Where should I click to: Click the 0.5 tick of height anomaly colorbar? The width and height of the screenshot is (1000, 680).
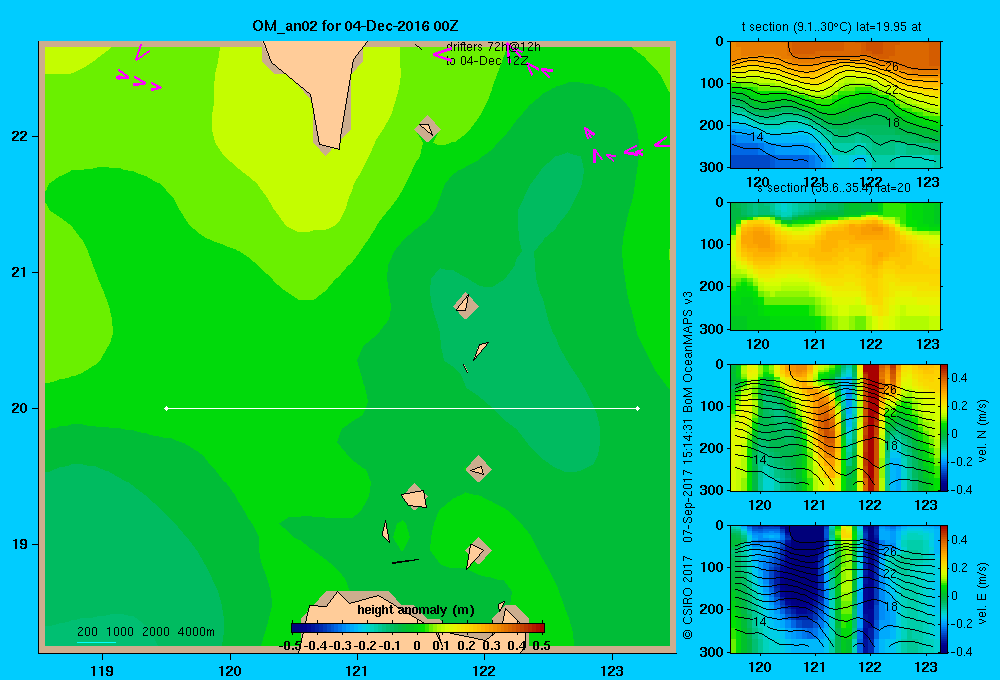[x=541, y=646]
